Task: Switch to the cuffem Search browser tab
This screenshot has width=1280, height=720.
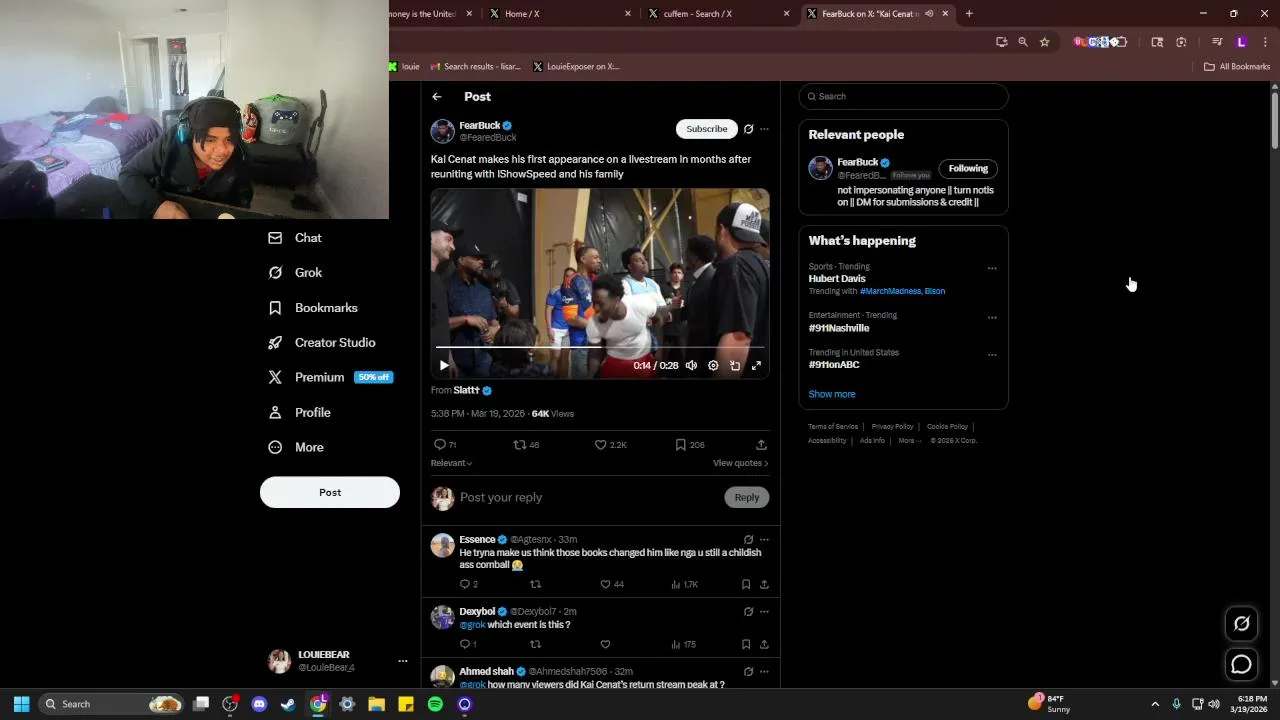Action: point(719,14)
